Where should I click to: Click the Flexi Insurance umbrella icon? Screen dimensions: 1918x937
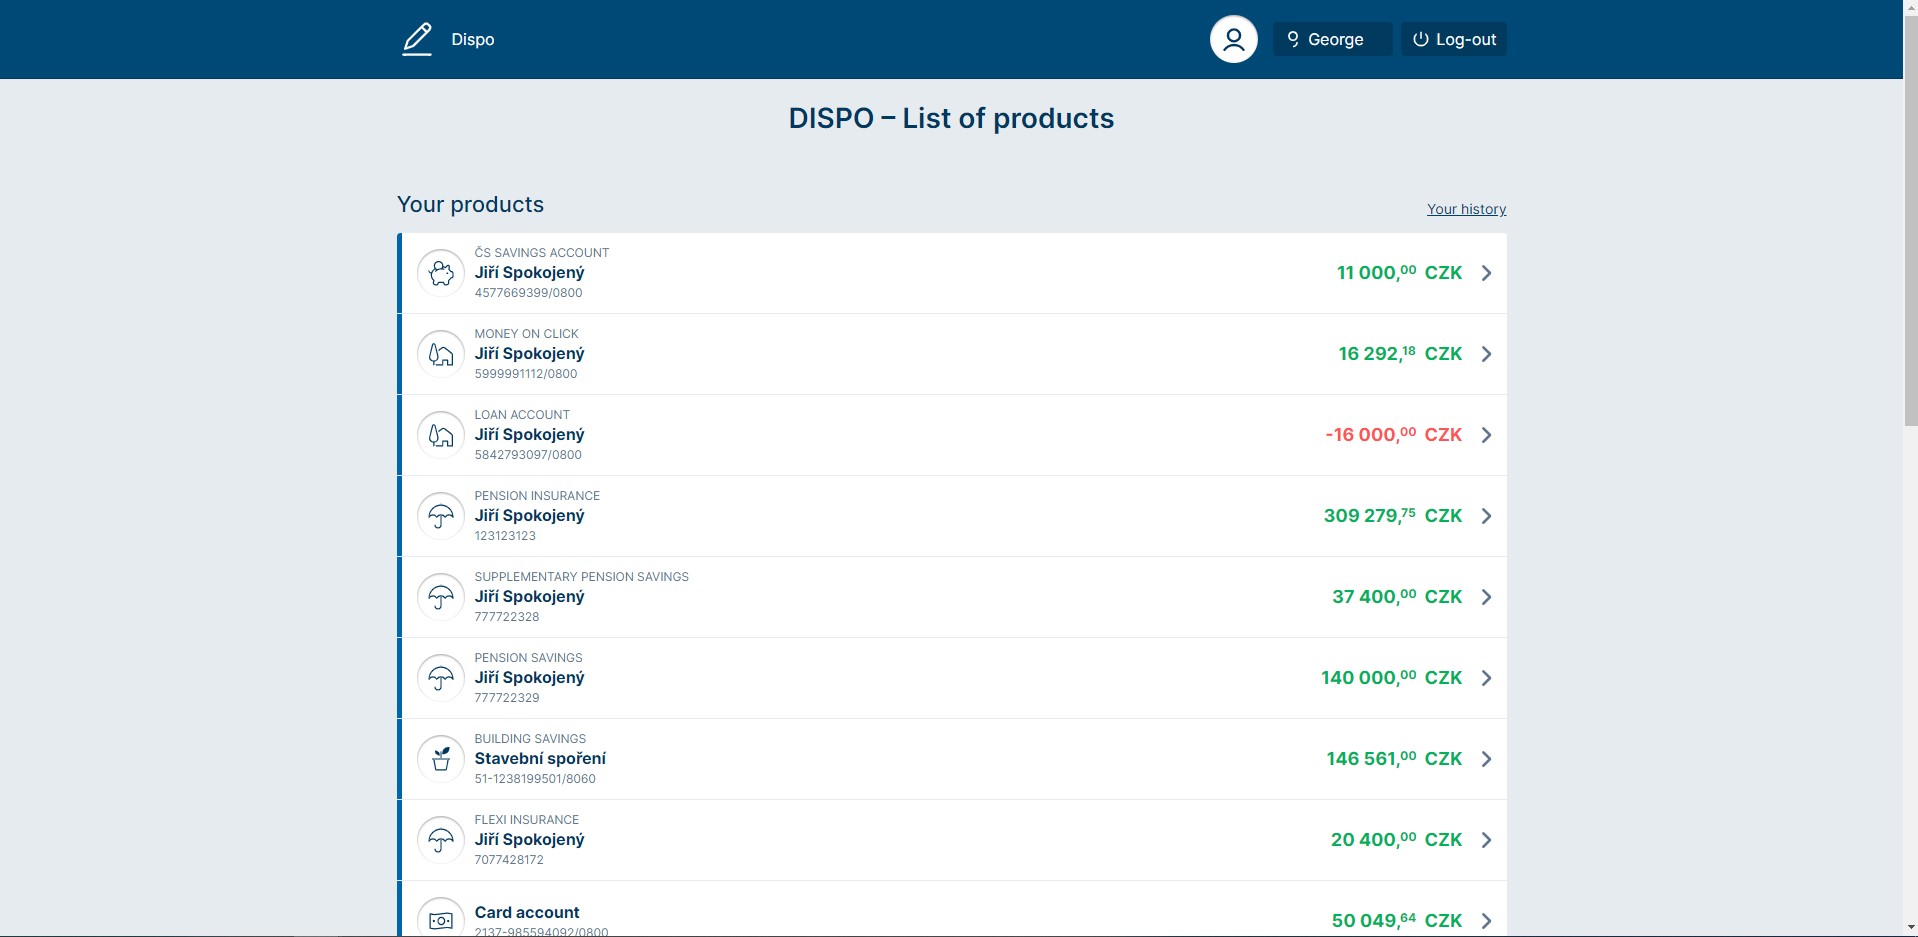(441, 840)
